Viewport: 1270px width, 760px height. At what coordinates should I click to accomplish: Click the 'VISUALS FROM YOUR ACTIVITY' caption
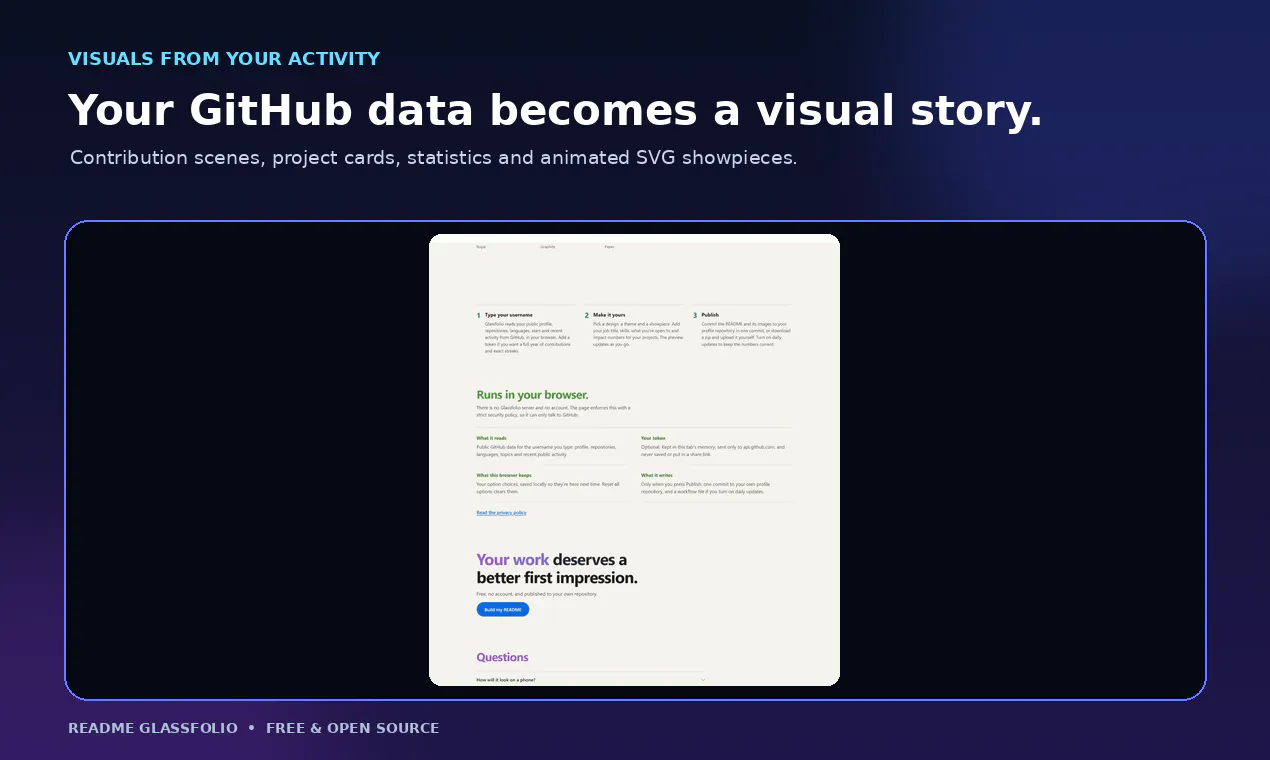tap(224, 59)
